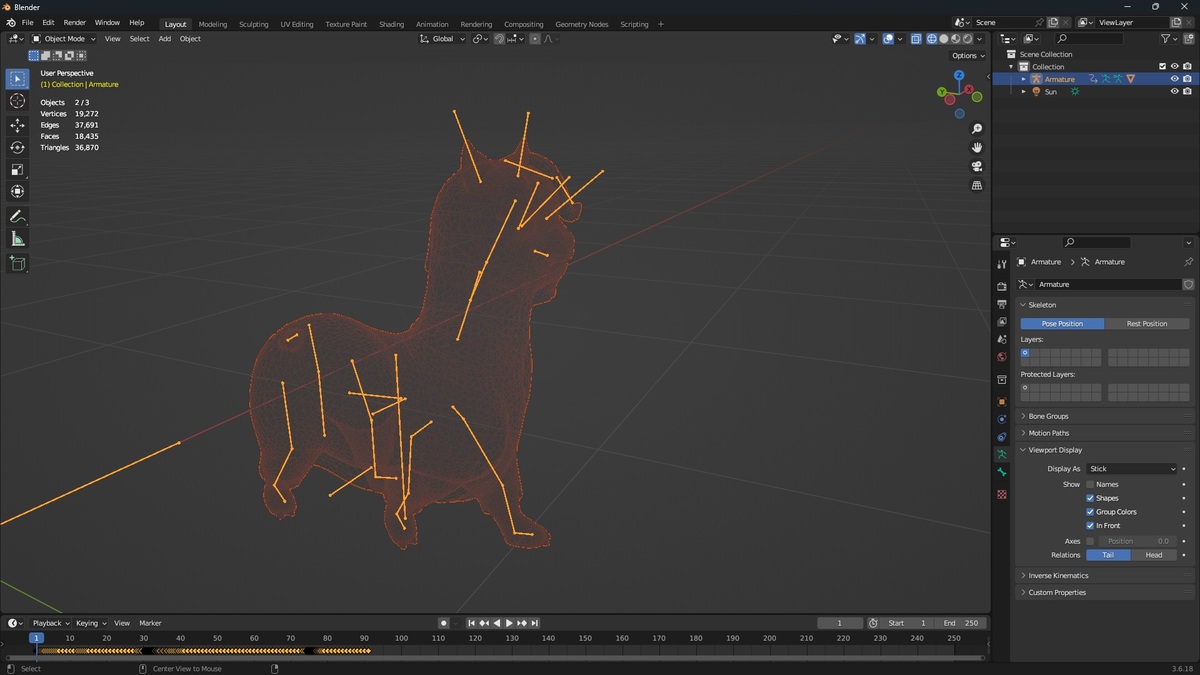Switch to the Sculpting workspace tab
1200x675 pixels.
(253, 24)
